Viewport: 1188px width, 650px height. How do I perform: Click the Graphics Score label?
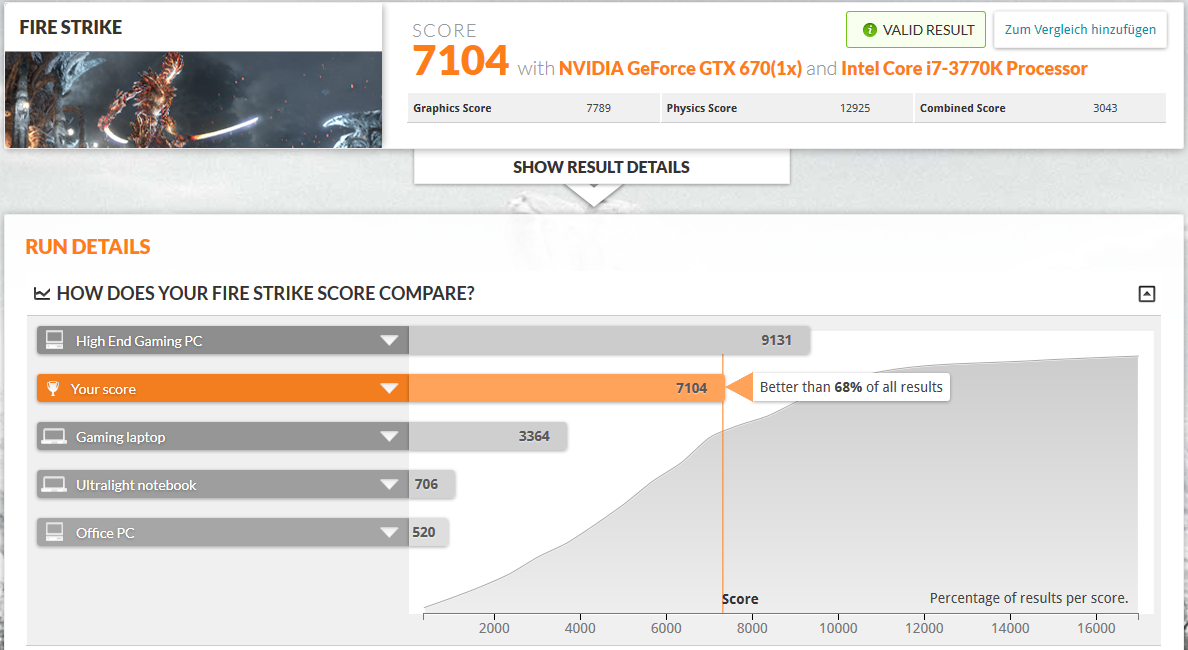(452, 108)
